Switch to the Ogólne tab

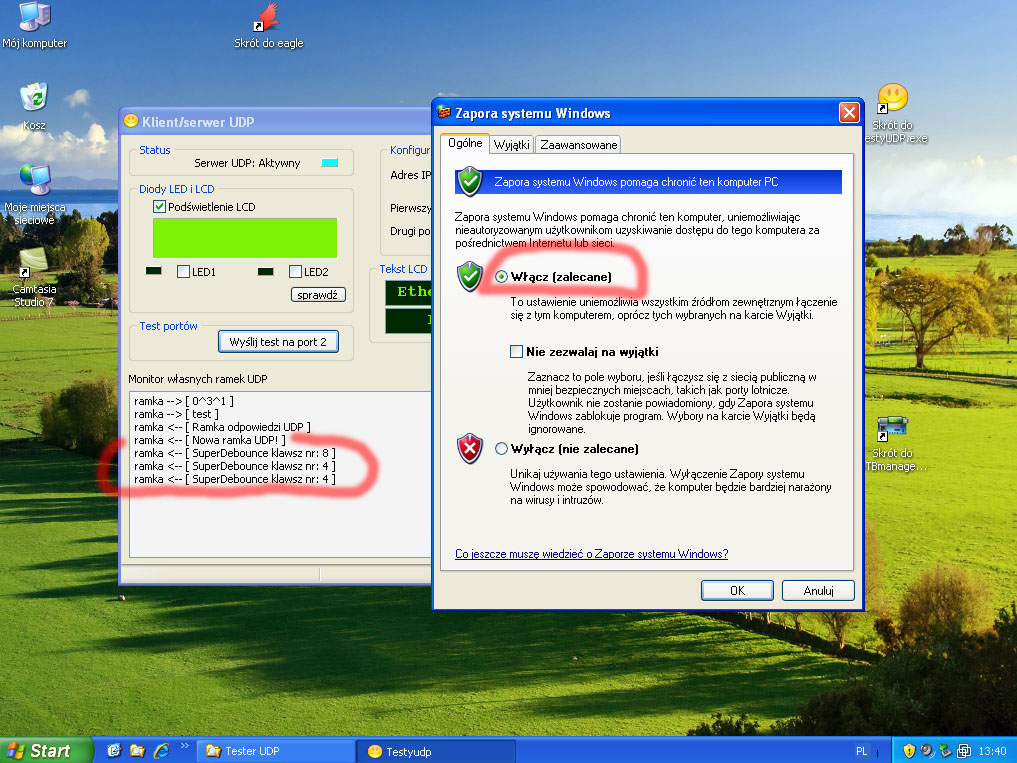click(465, 143)
